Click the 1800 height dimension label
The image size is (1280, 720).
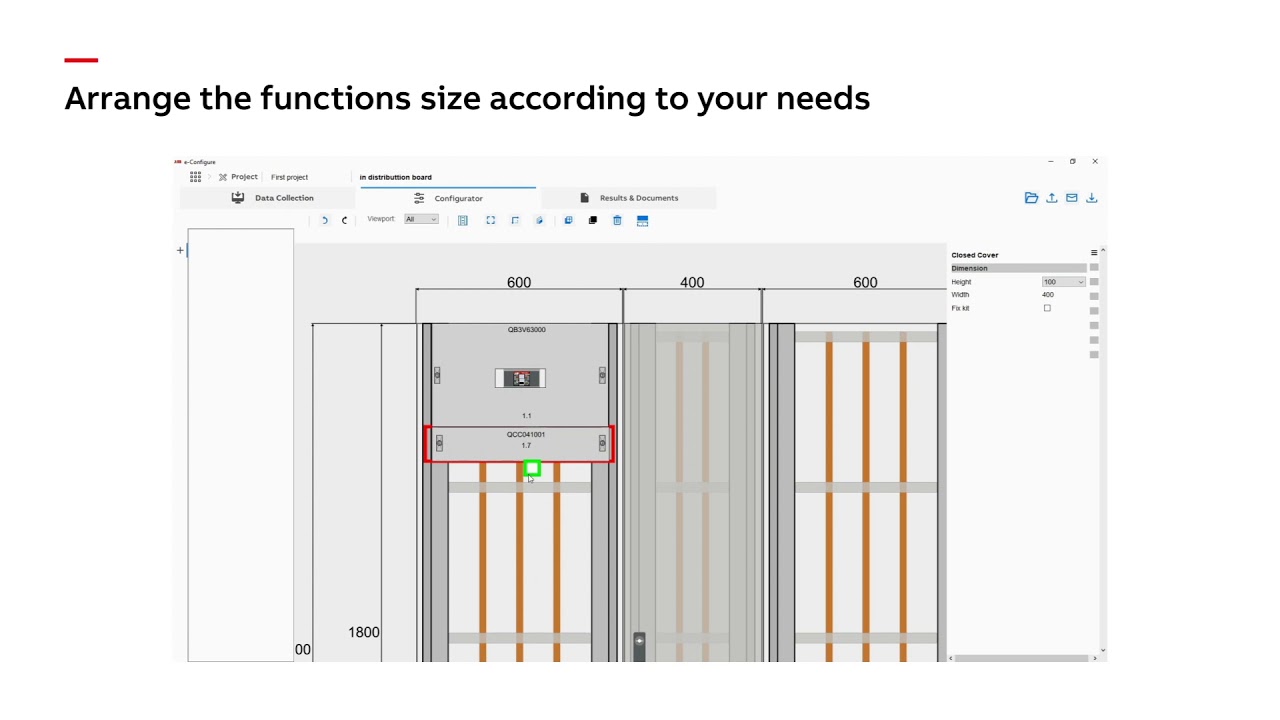click(364, 632)
